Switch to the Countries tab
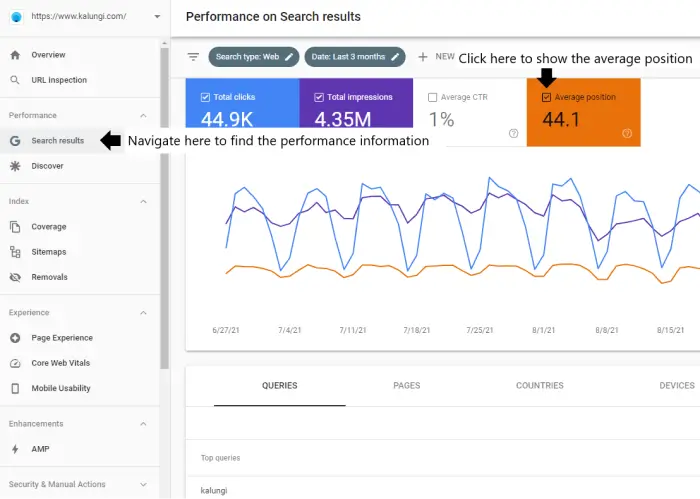The width and height of the screenshot is (700, 499). 539,385
